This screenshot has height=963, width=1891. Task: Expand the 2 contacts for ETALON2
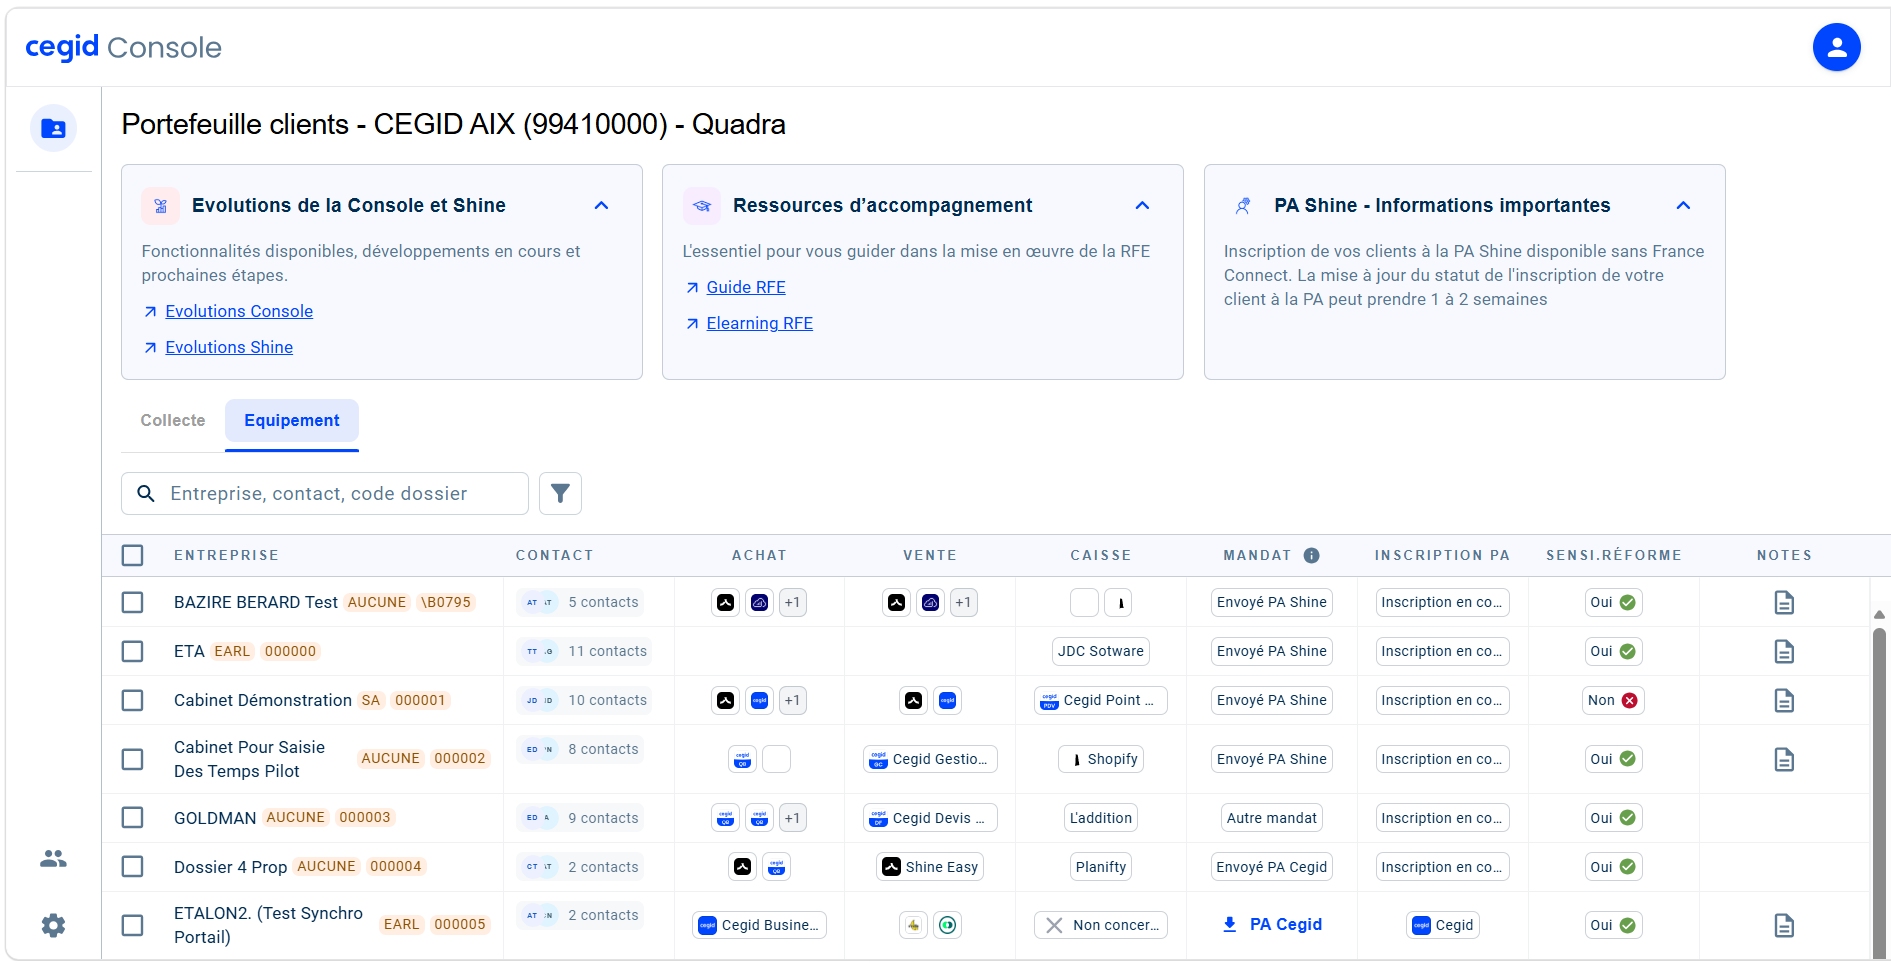pyautogui.click(x=580, y=915)
